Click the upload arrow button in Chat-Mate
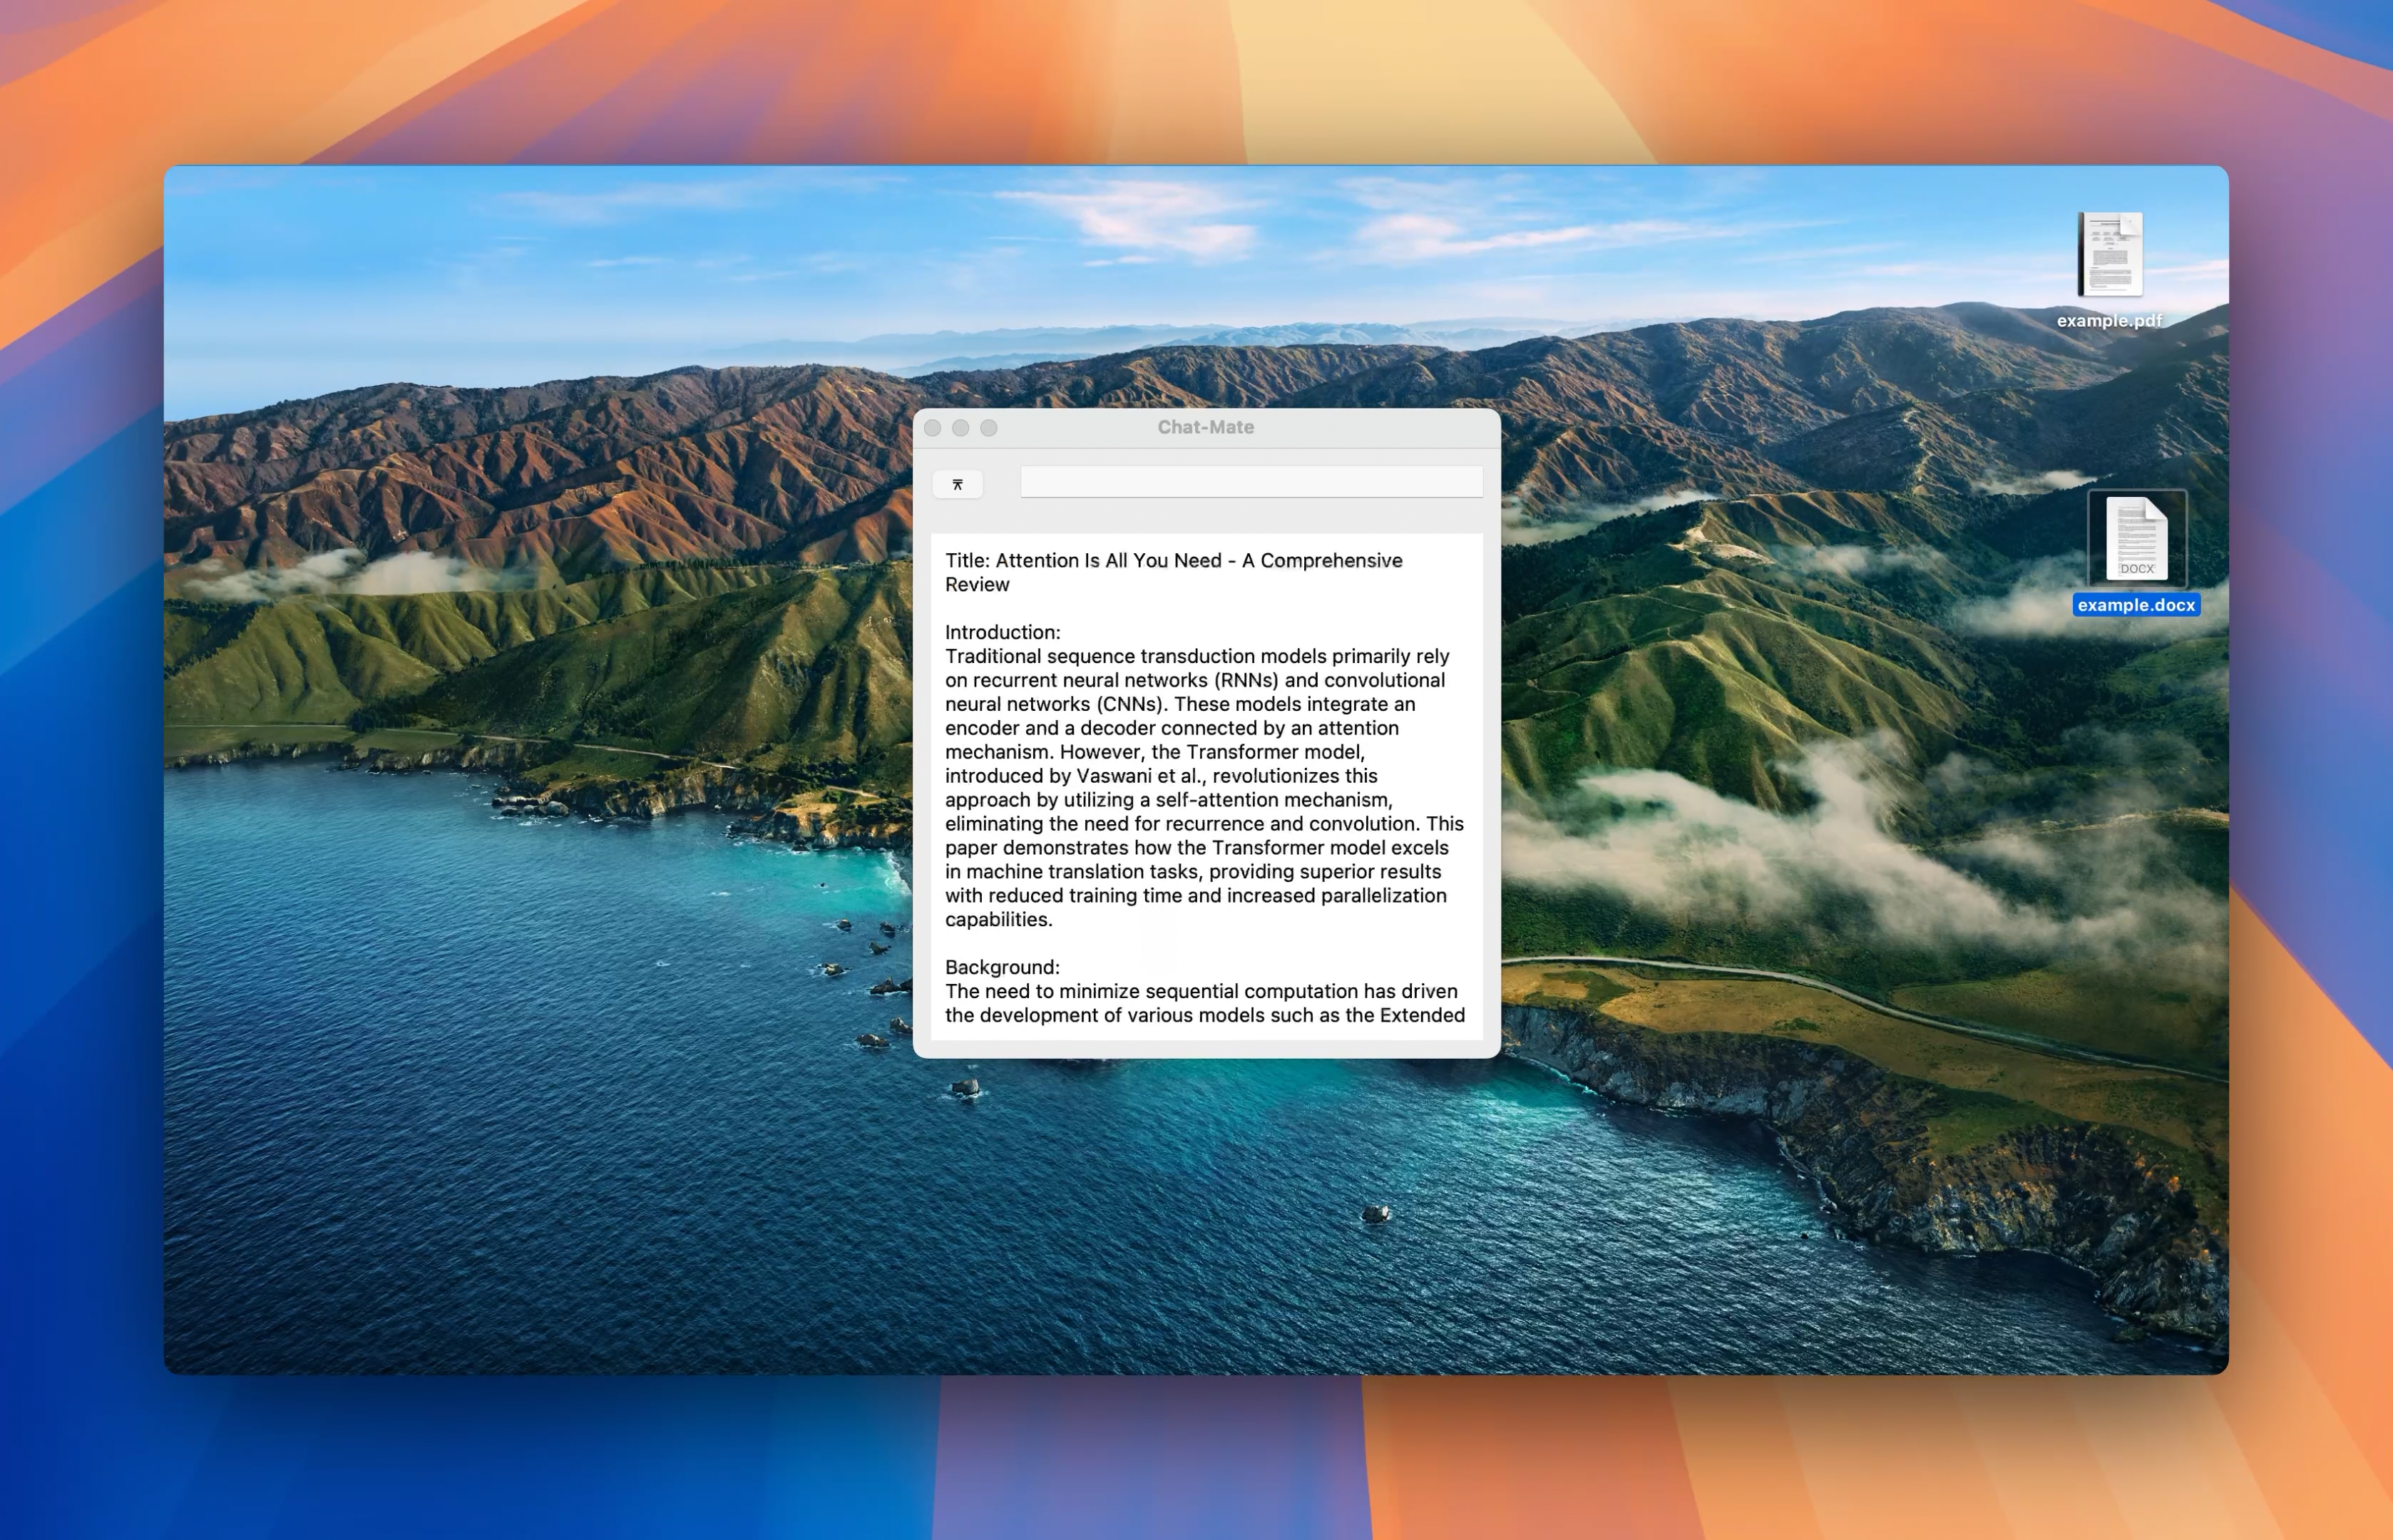This screenshot has height=1540, width=2393. tap(957, 485)
